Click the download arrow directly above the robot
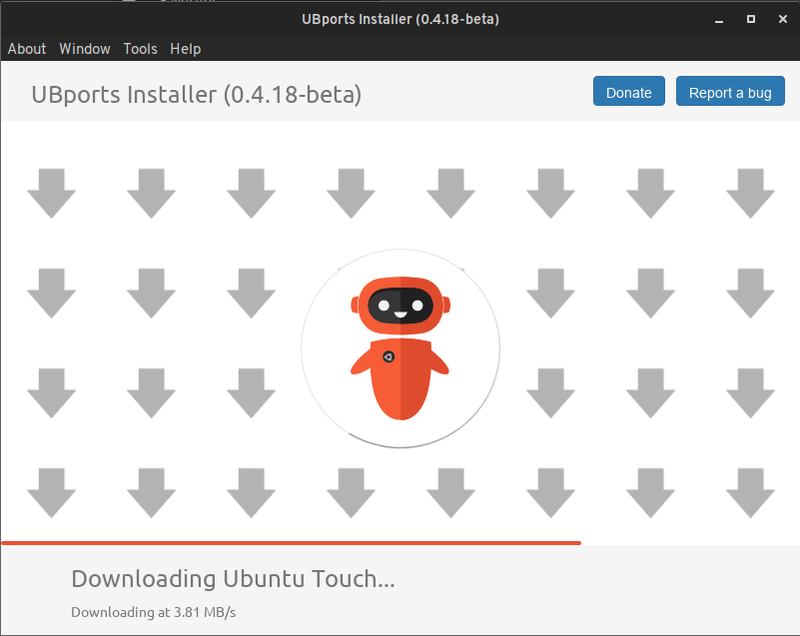 coord(351,193)
